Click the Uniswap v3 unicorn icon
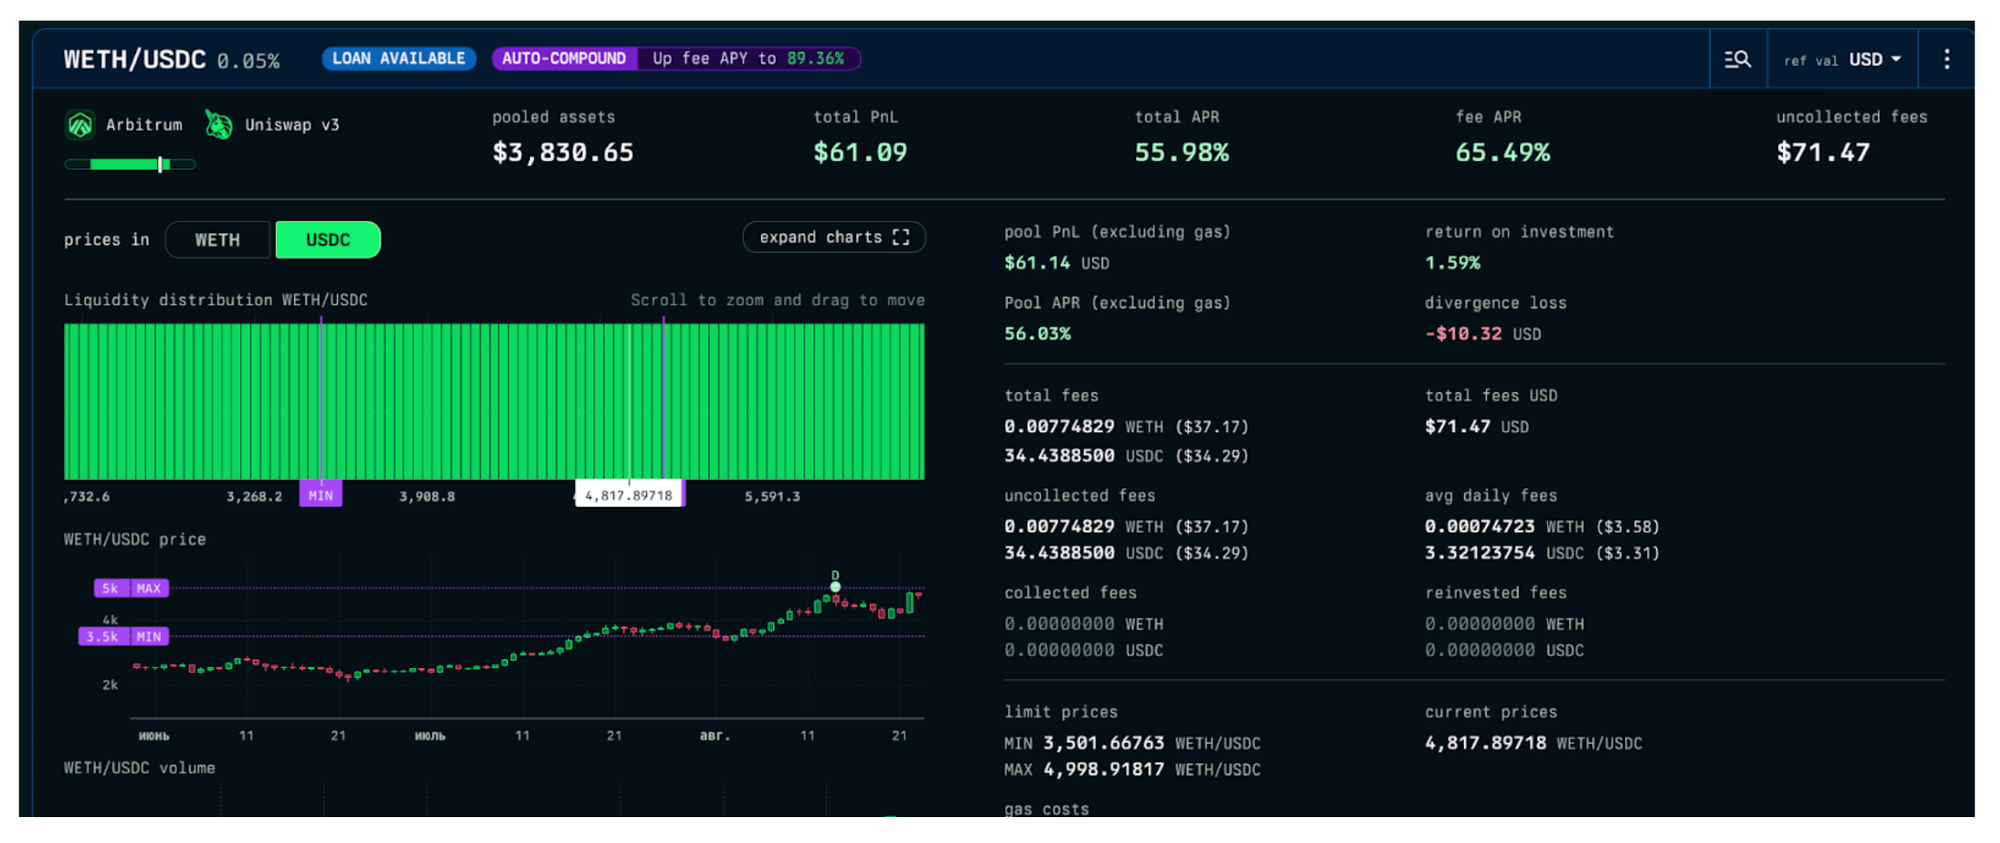The height and width of the screenshot is (843, 2000). click(x=218, y=125)
